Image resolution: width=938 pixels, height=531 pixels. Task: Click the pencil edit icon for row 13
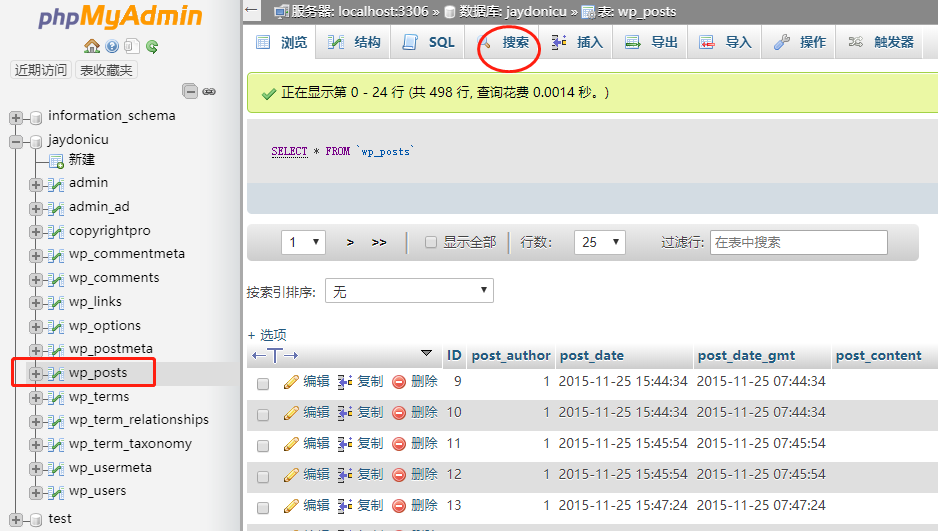[291, 506]
